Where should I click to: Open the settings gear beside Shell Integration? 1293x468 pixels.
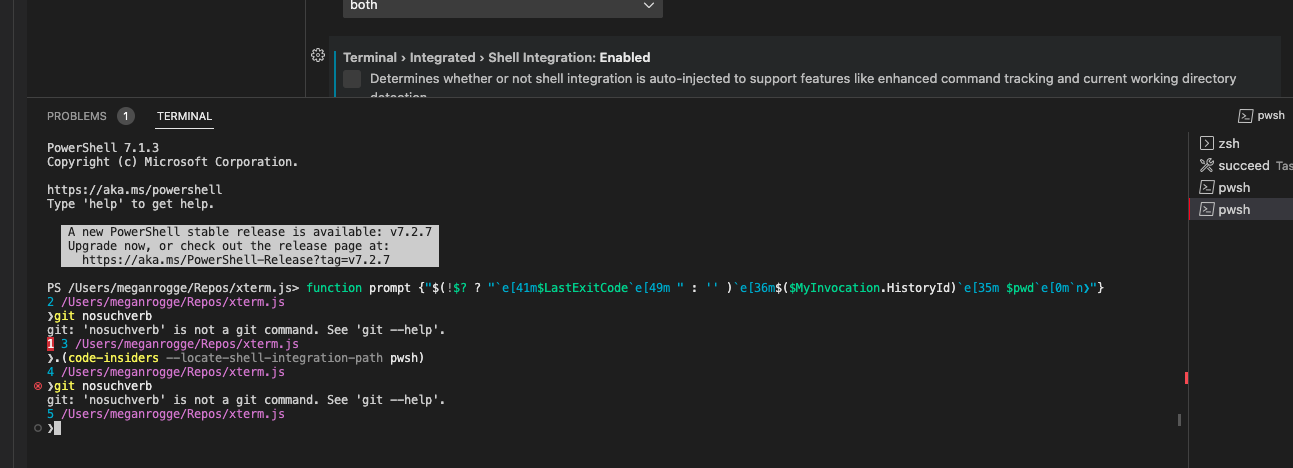(317, 55)
